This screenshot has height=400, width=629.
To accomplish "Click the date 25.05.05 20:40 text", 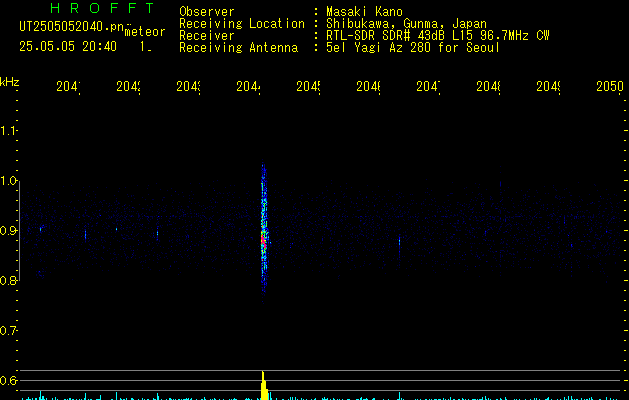I will tap(68, 47).
